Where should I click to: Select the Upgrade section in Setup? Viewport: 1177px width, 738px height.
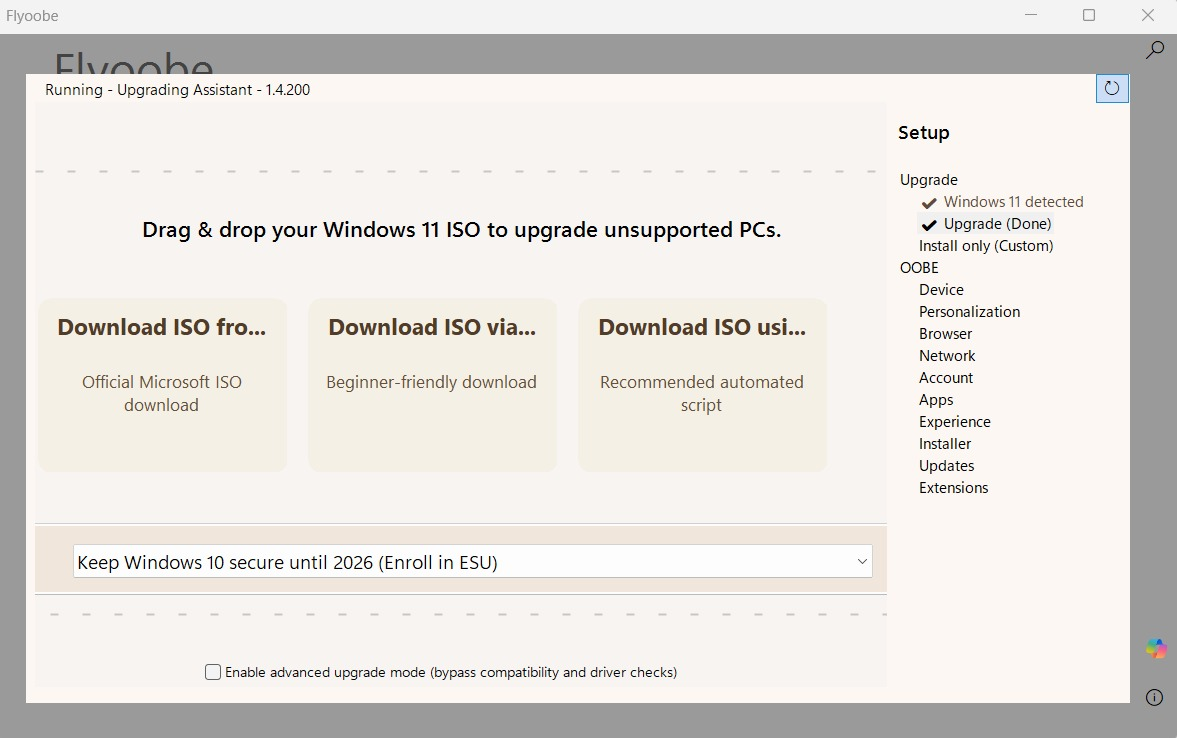click(x=929, y=180)
